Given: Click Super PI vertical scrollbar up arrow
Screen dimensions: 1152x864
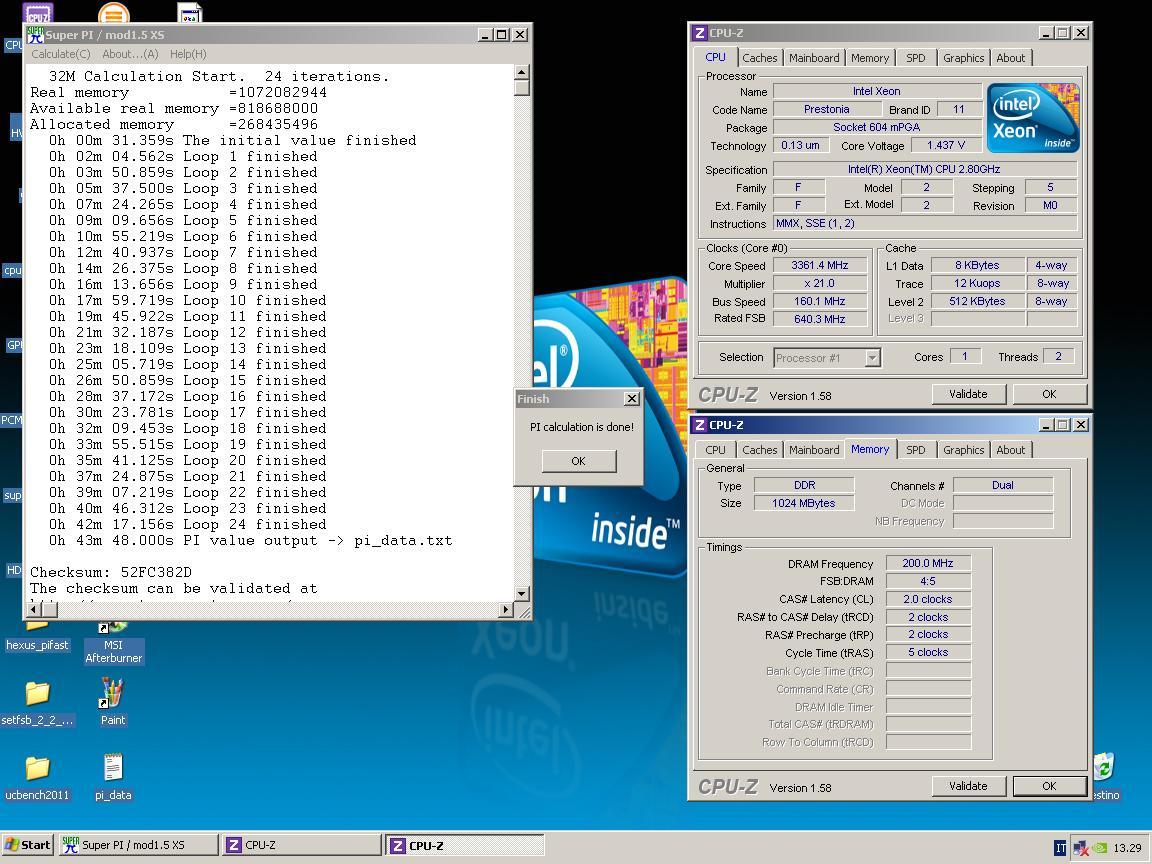Looking at the screenshot, I should tap(522, 72).
